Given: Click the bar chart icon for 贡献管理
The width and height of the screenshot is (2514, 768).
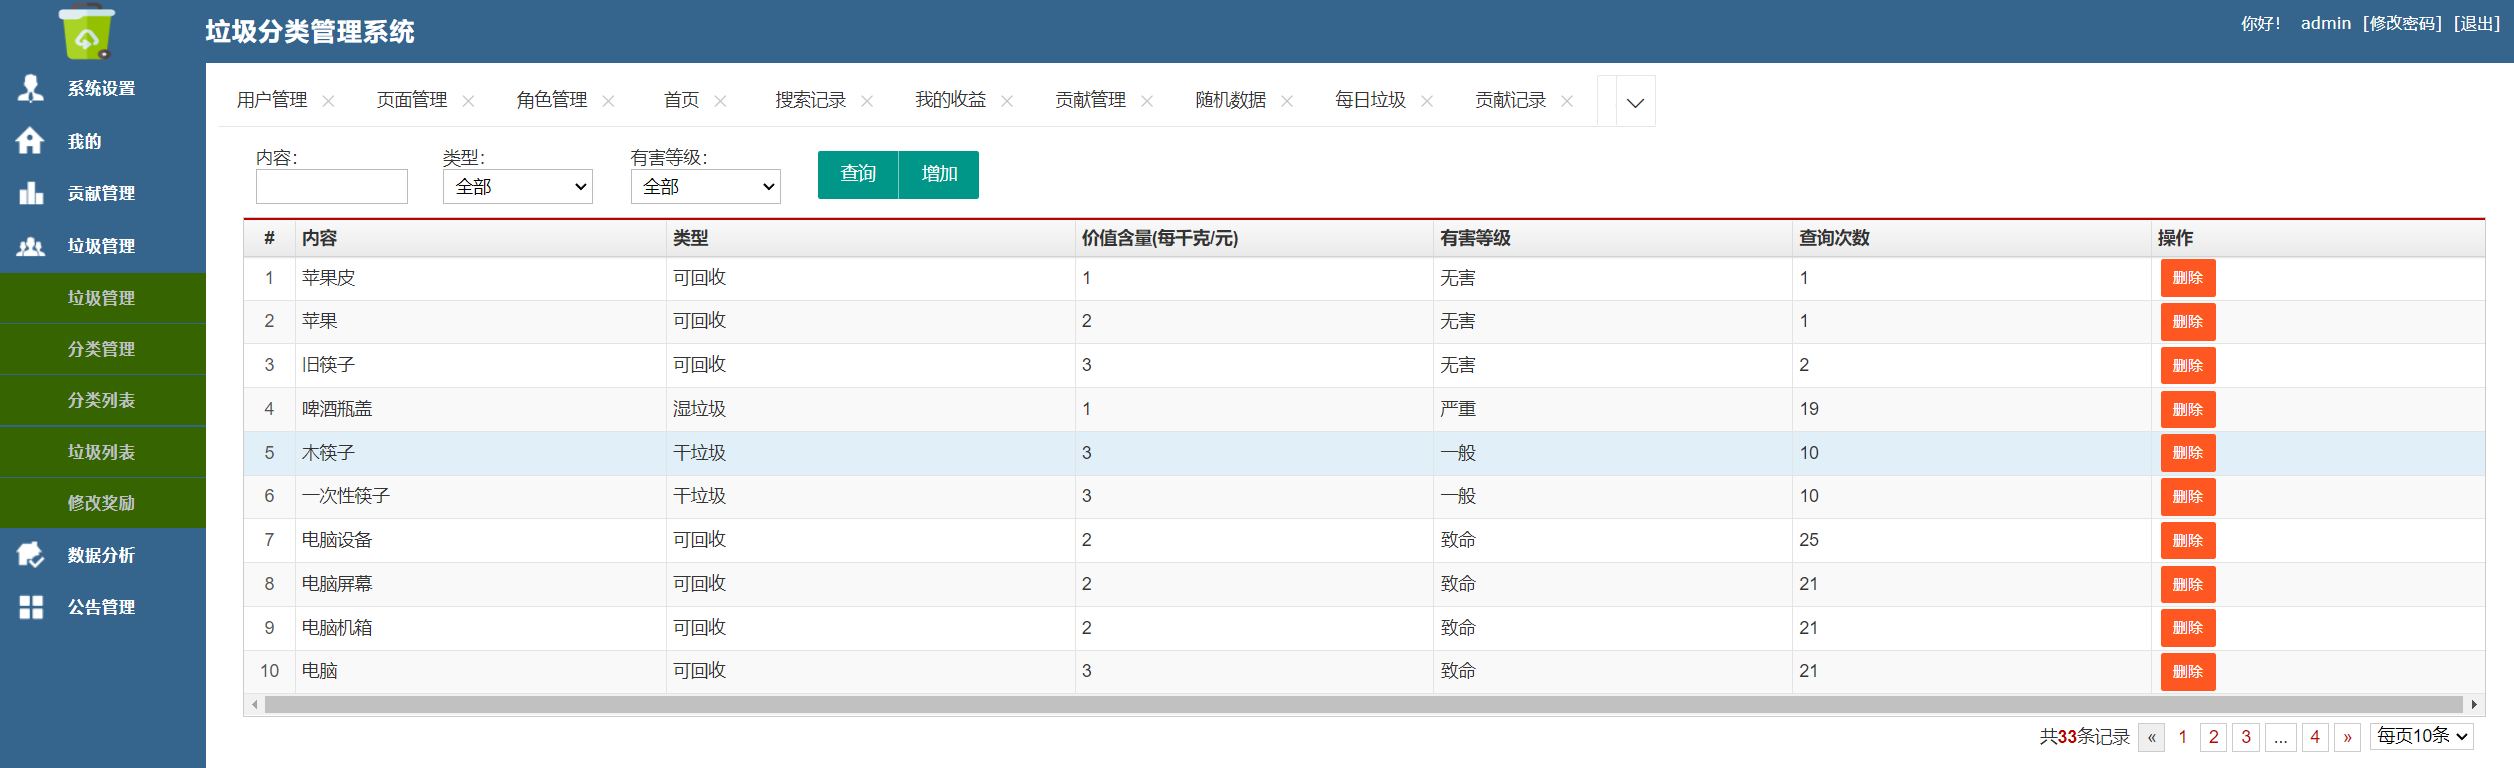Looking at the screenshot, I should coord(31,193).
